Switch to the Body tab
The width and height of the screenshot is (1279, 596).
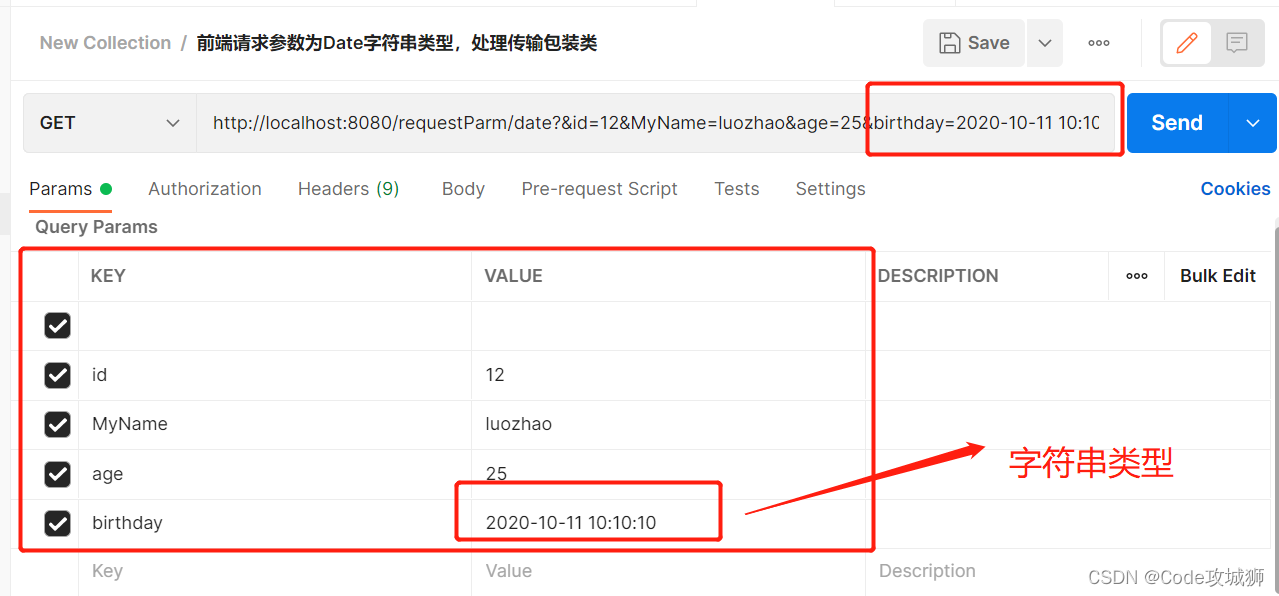click(x=463, y=189)
